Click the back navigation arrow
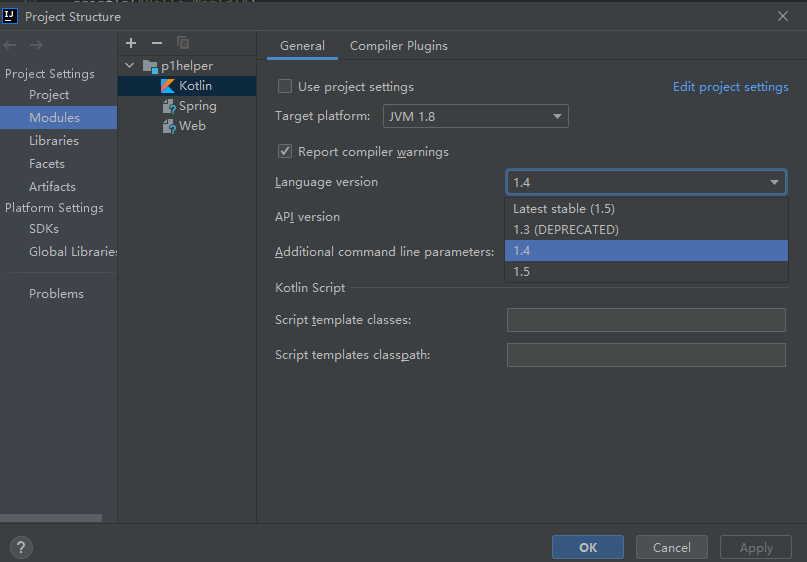This screenshot has width=807, height=562. click(10, 45)
